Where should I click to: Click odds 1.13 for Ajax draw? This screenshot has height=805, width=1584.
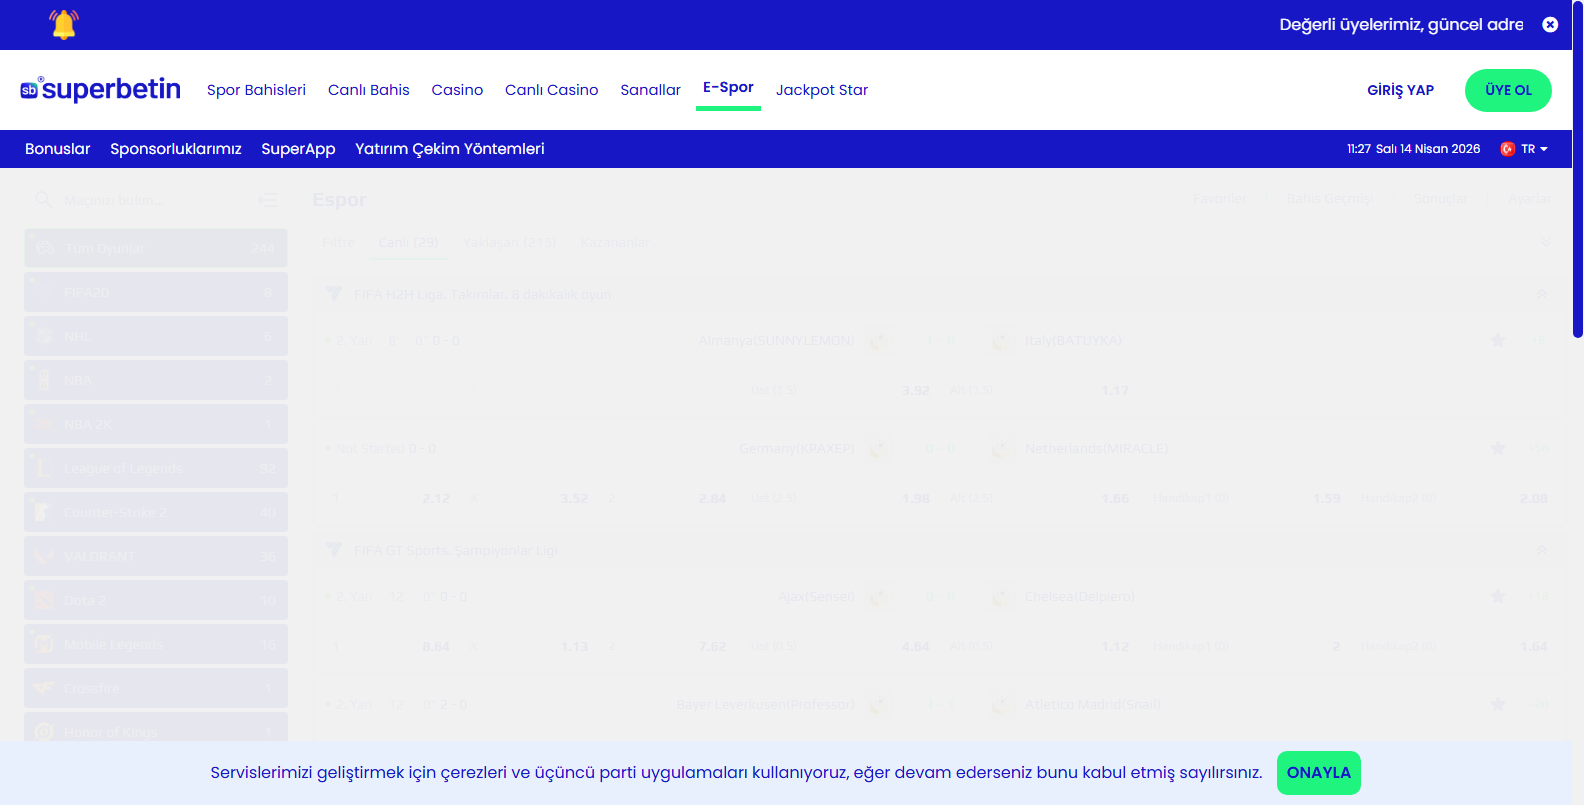(574, 646)
